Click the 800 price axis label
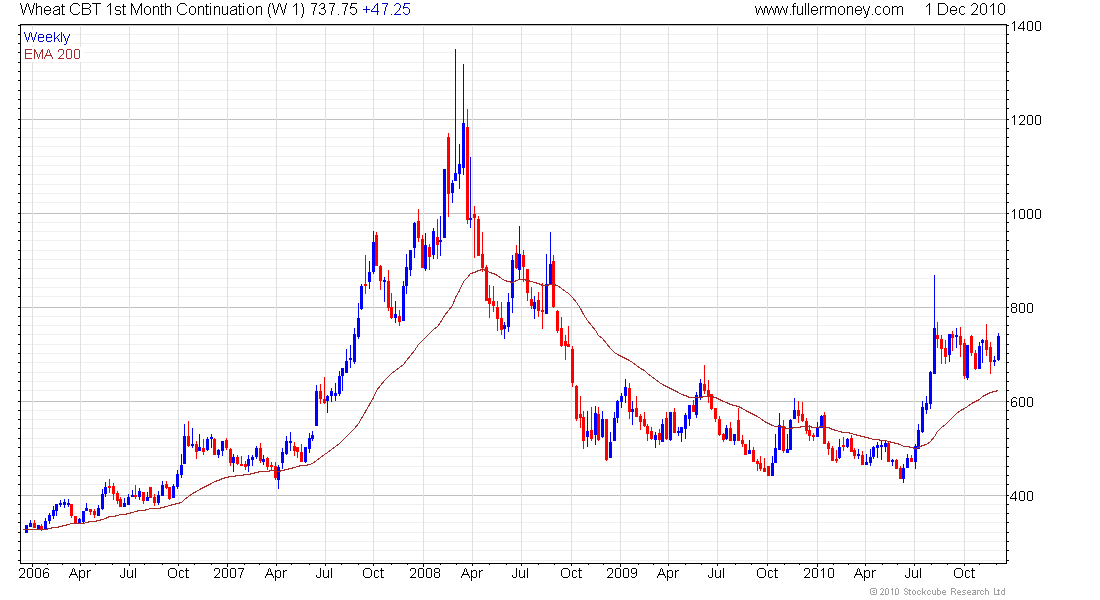 click(1022, 308)
